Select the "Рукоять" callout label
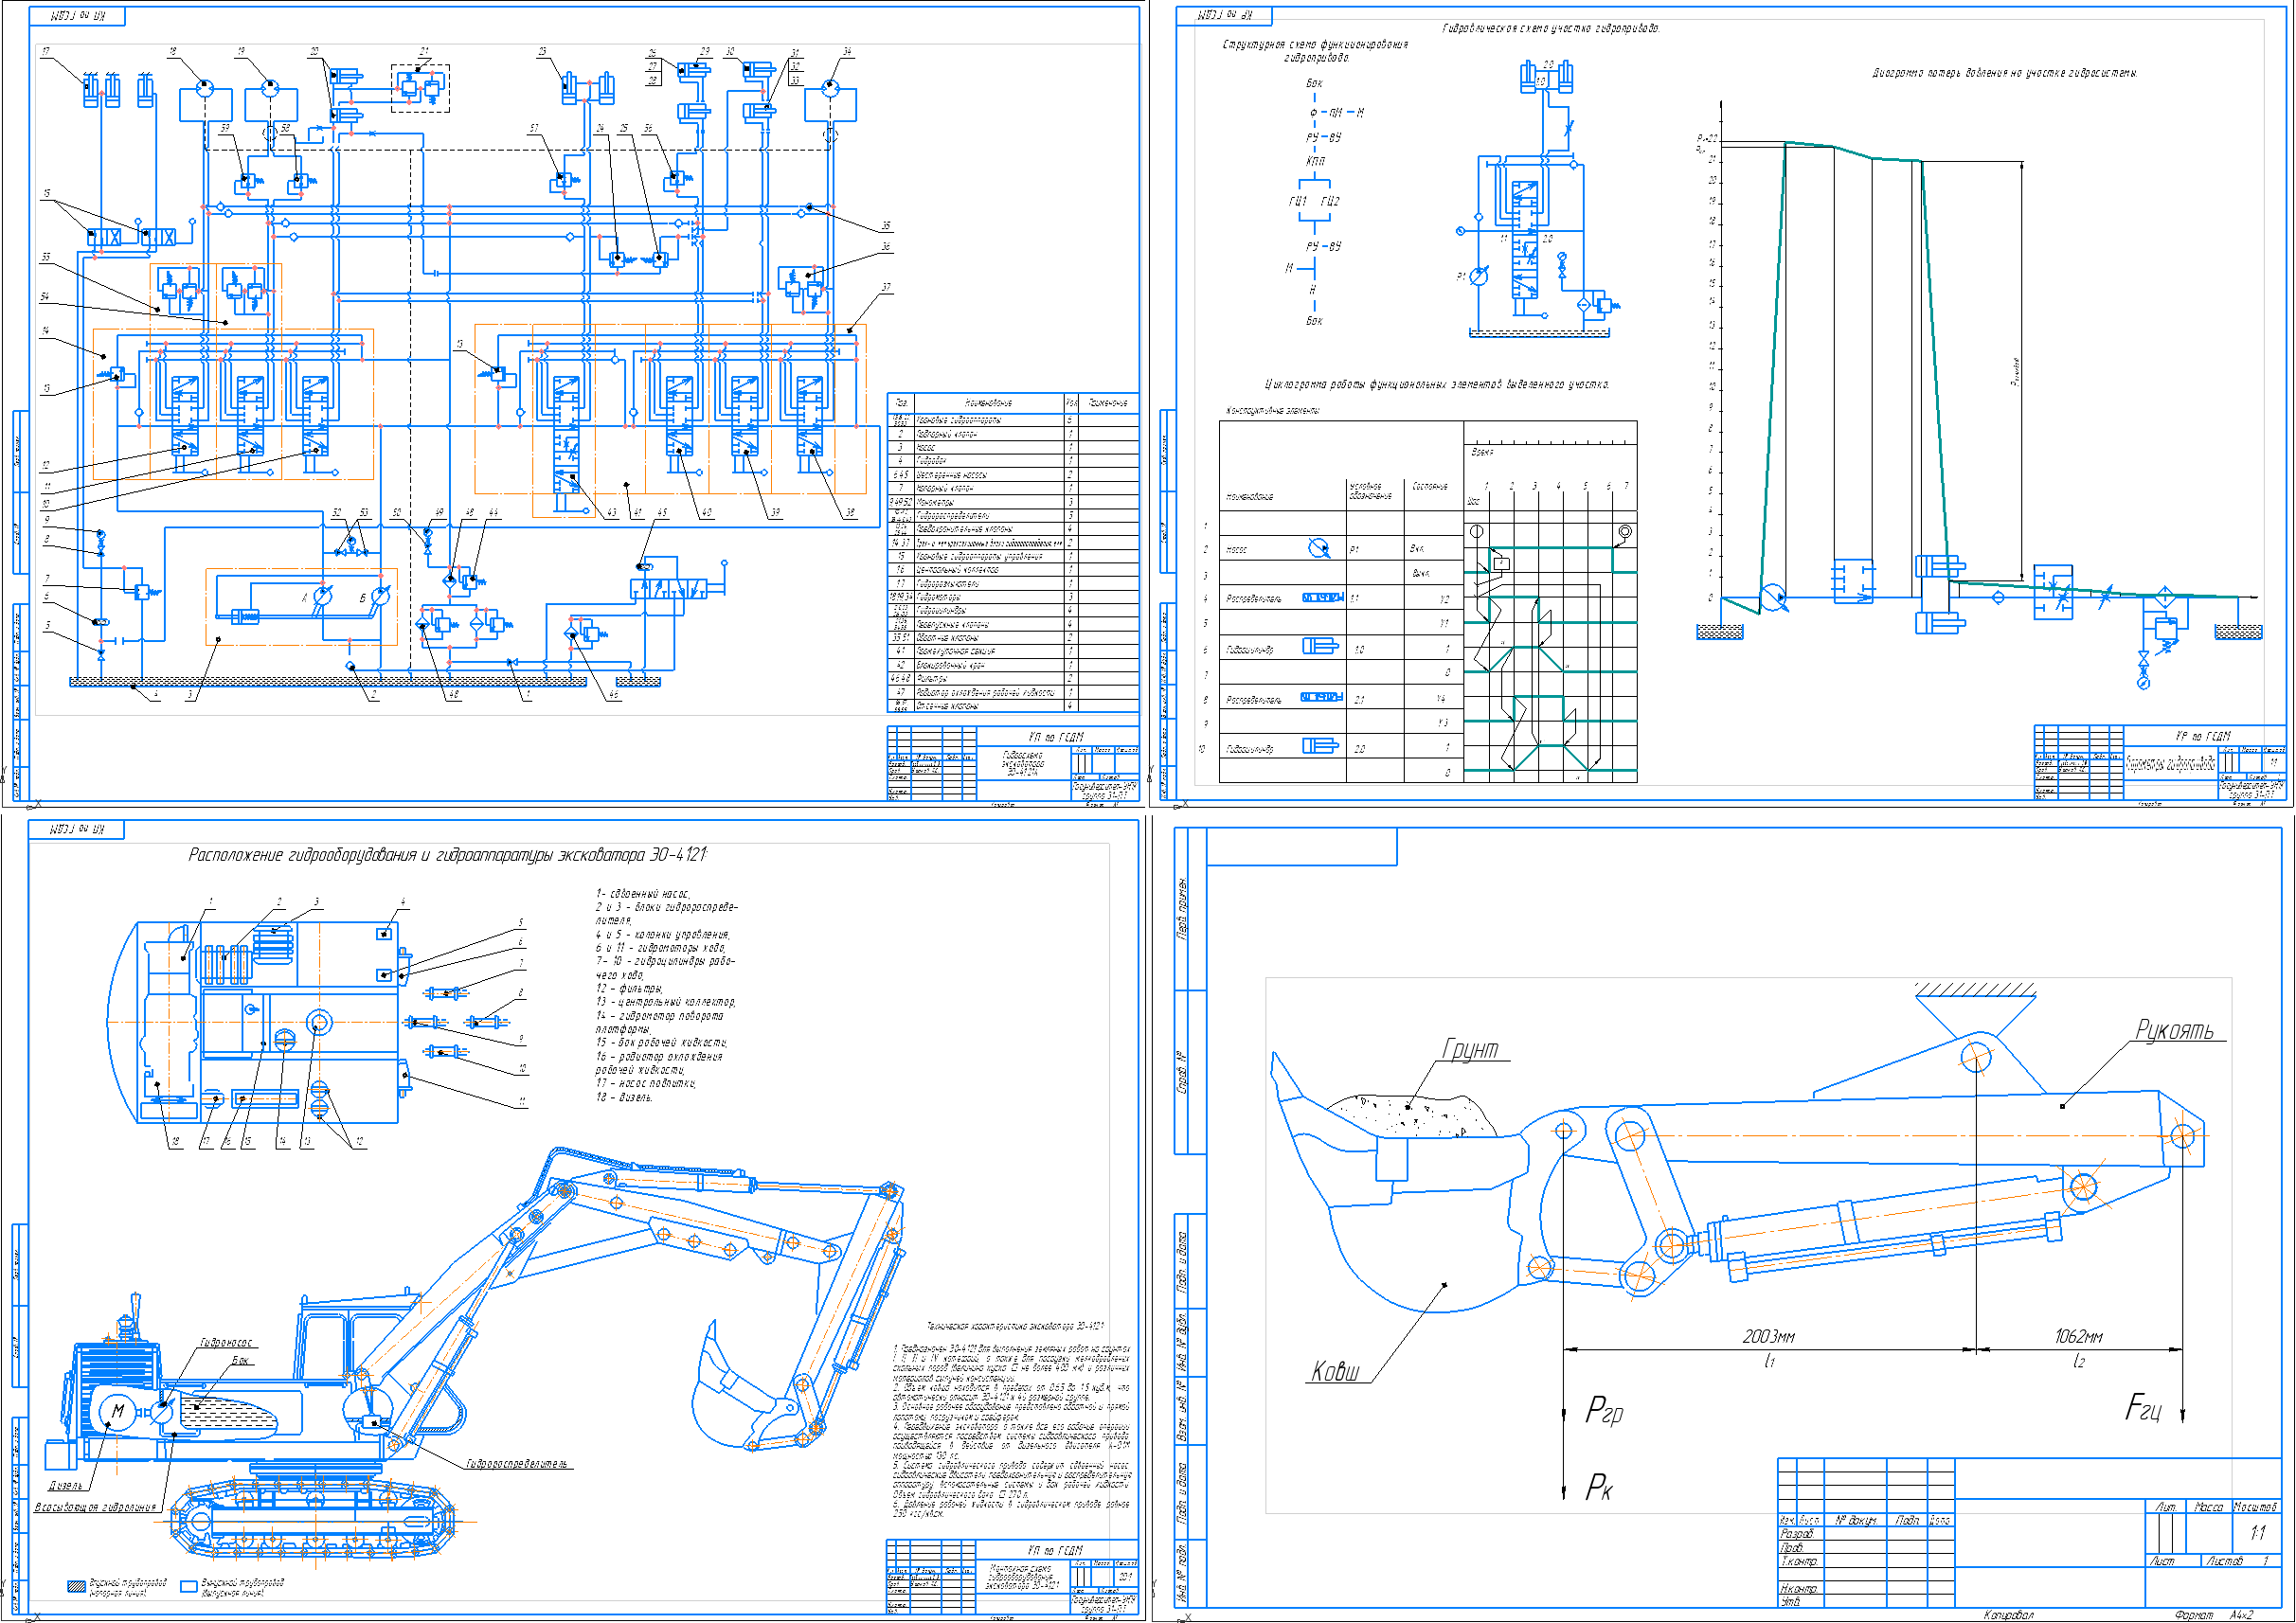The image size is (2296, 1623). (x=2174, y=1030)
